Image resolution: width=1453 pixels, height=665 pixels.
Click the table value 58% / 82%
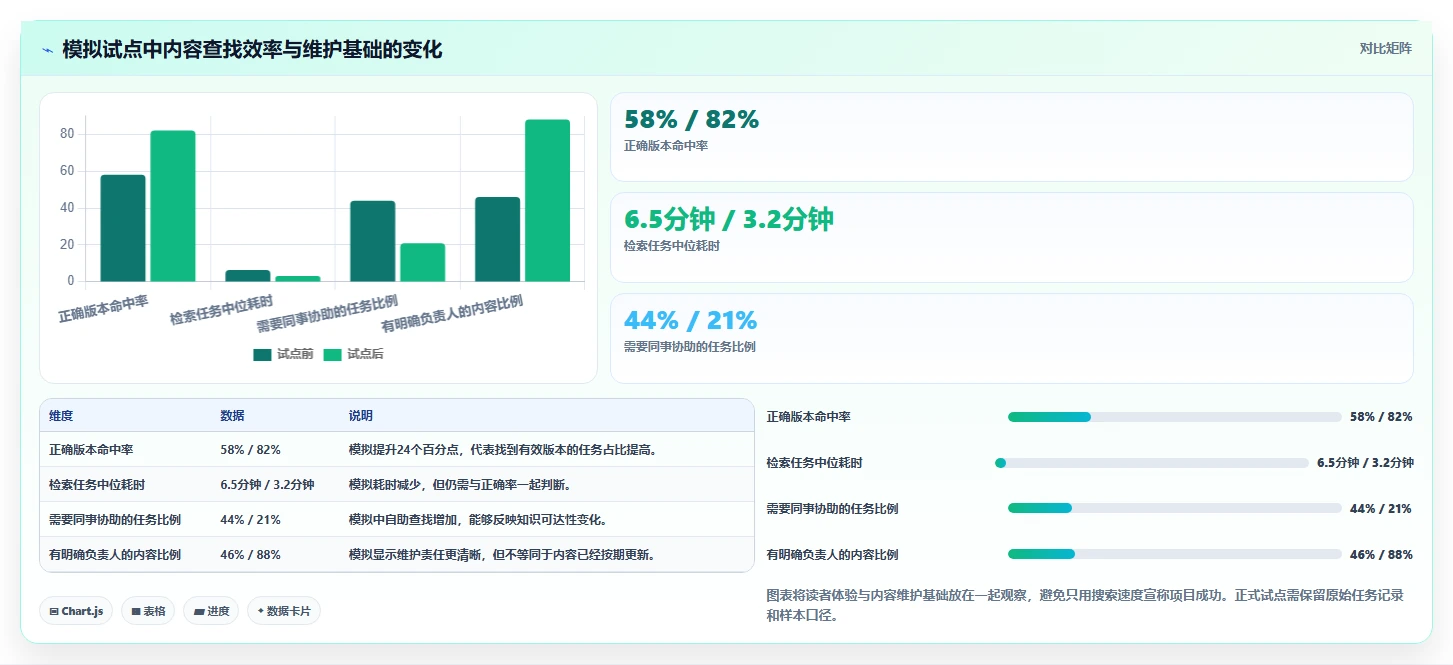(250, 450)
